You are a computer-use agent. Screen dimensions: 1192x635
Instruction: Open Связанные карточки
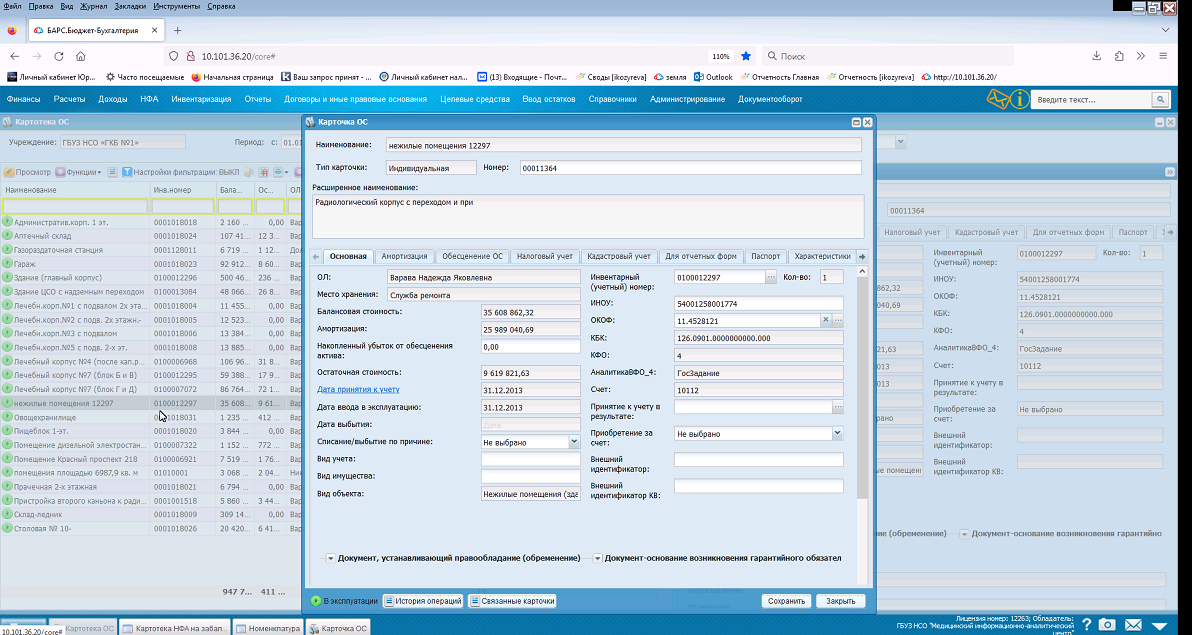click(x=512, y=601)
